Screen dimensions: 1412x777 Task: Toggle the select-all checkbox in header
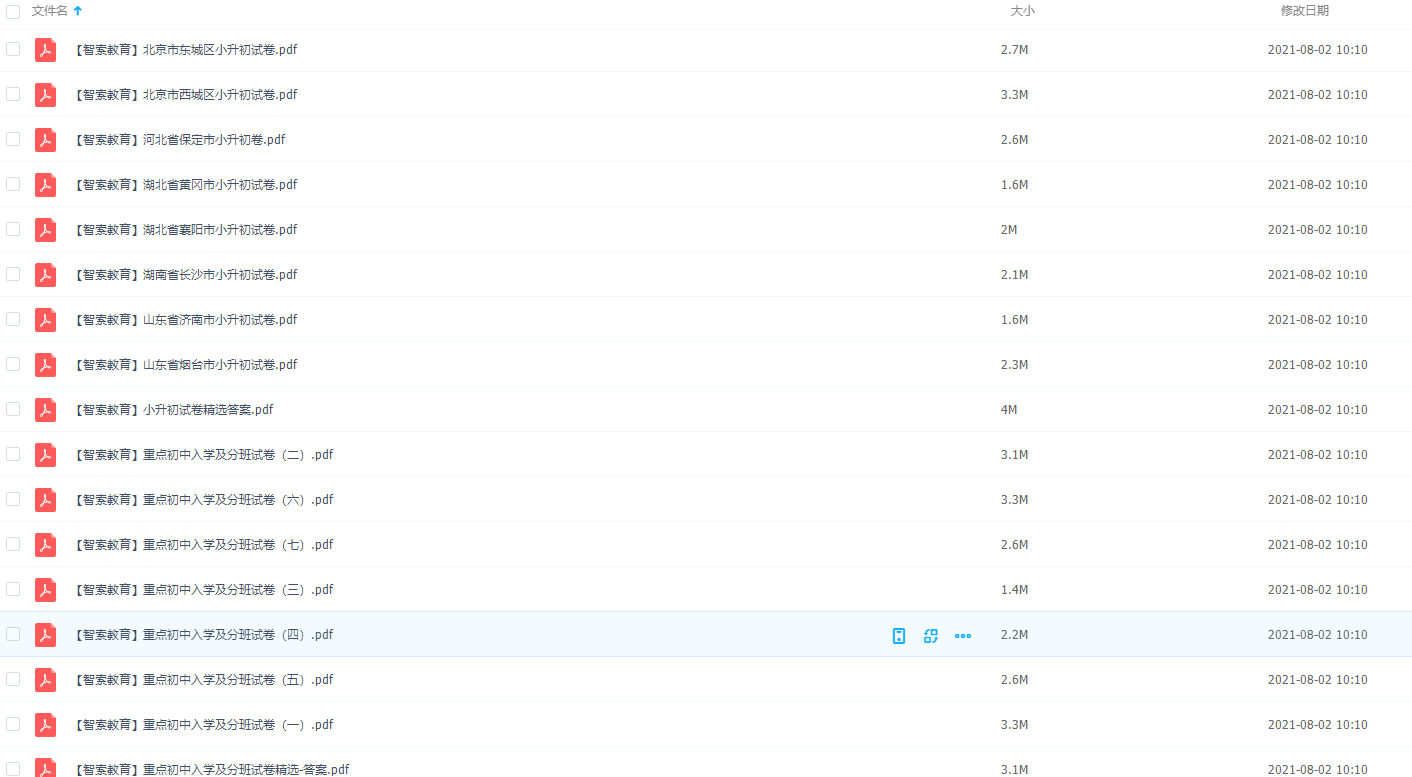(x=13, y=11)
